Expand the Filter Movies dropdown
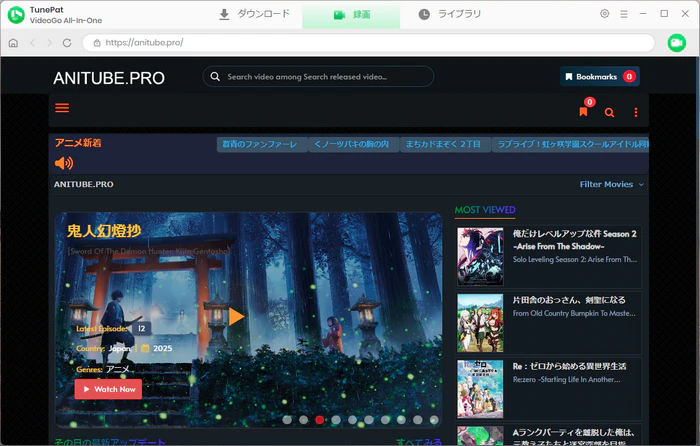The height and width of the screenshot is (446, 700). [612, 184]
